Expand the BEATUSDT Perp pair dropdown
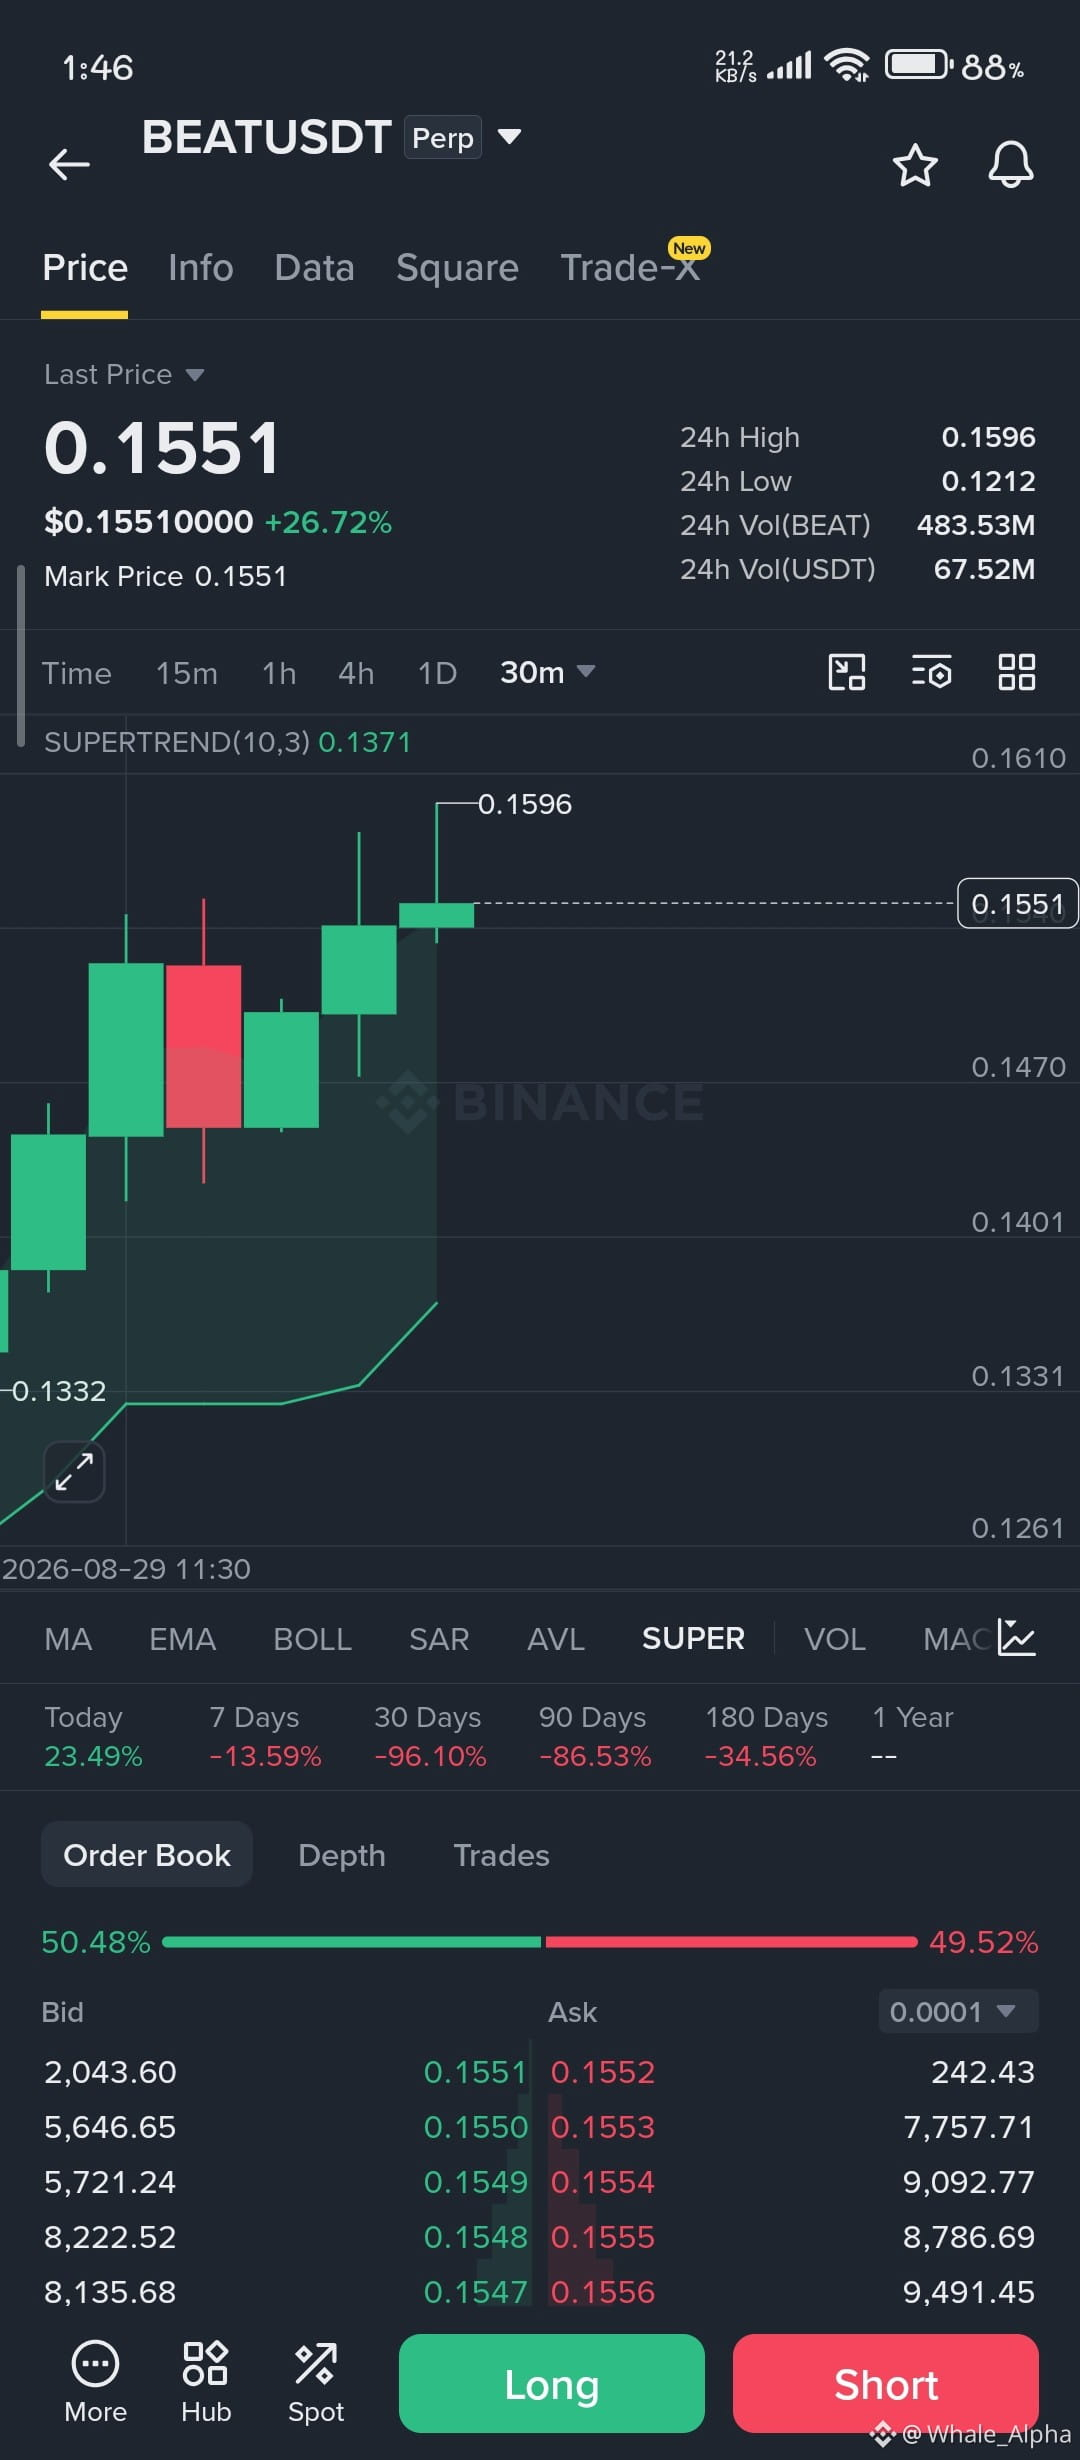This screenshot has width=1080, height=2460. (510, 137)
